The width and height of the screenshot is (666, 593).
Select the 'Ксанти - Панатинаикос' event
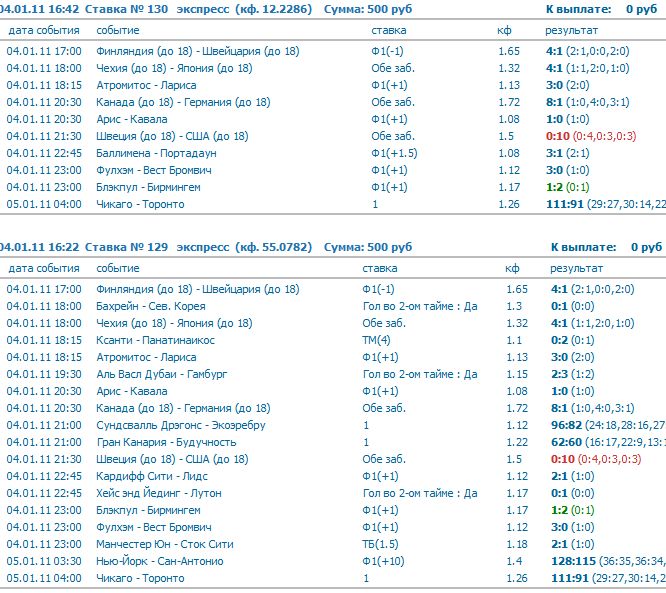pyautogui.click(x=155, y=340)
